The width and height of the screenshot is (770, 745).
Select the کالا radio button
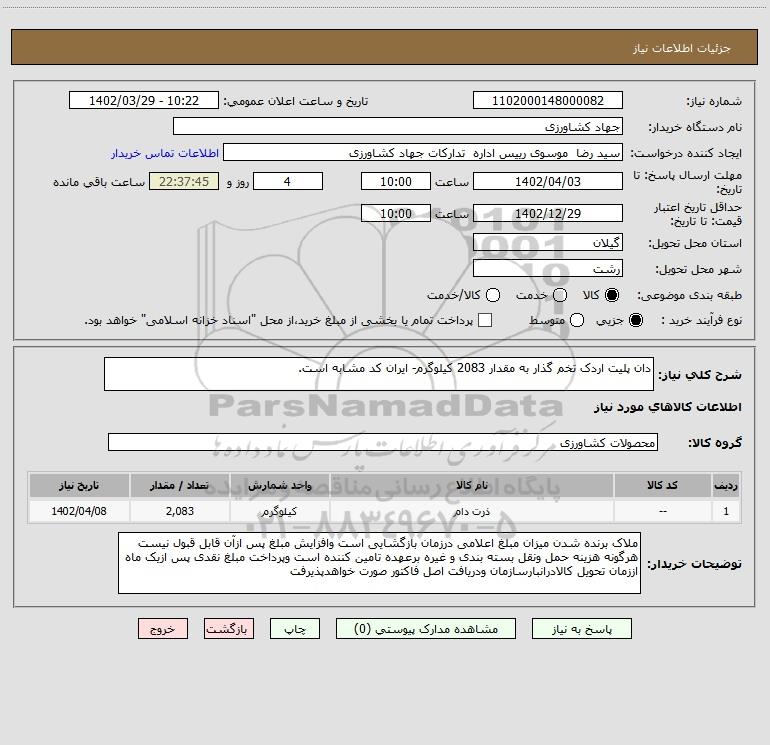[x=612, y=295]
